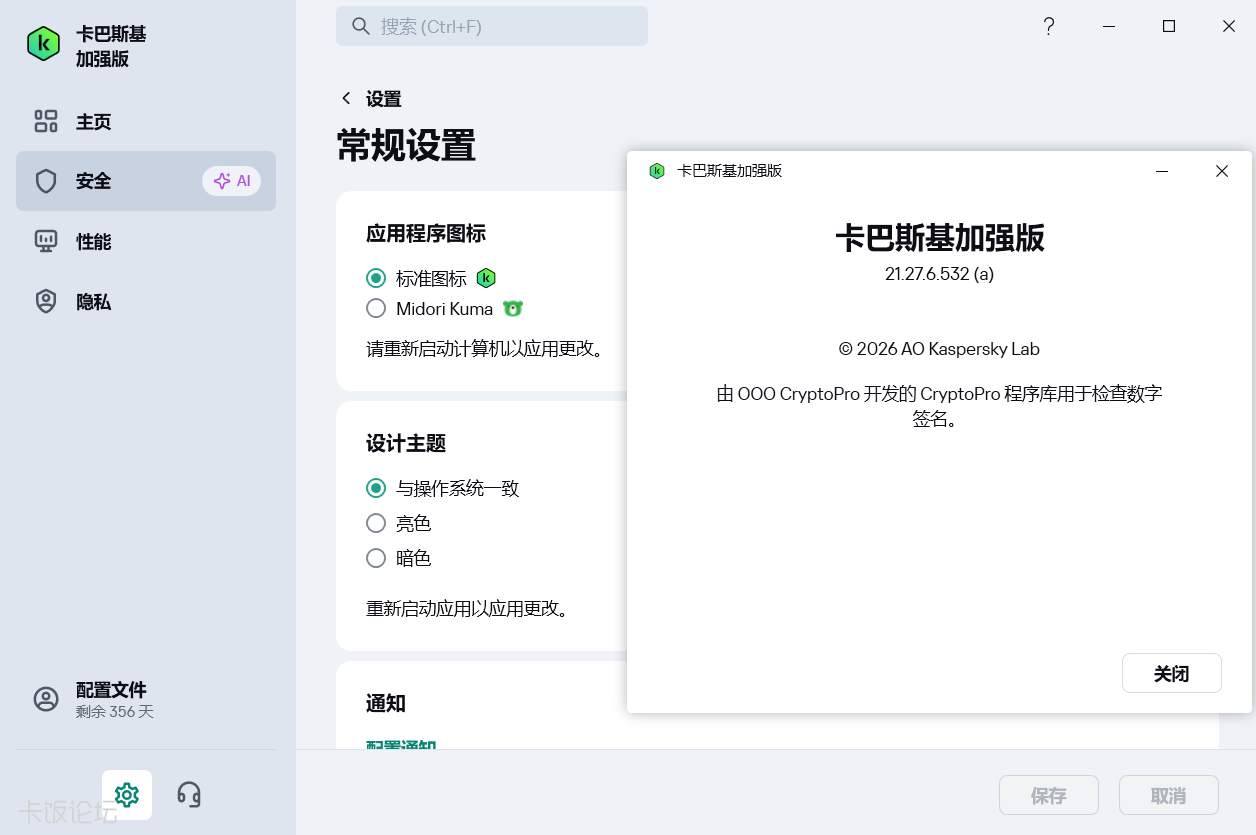Viewport: 1256px width, 835px height.
Task: Switch to the 安全 section
Action: [146, 181]
